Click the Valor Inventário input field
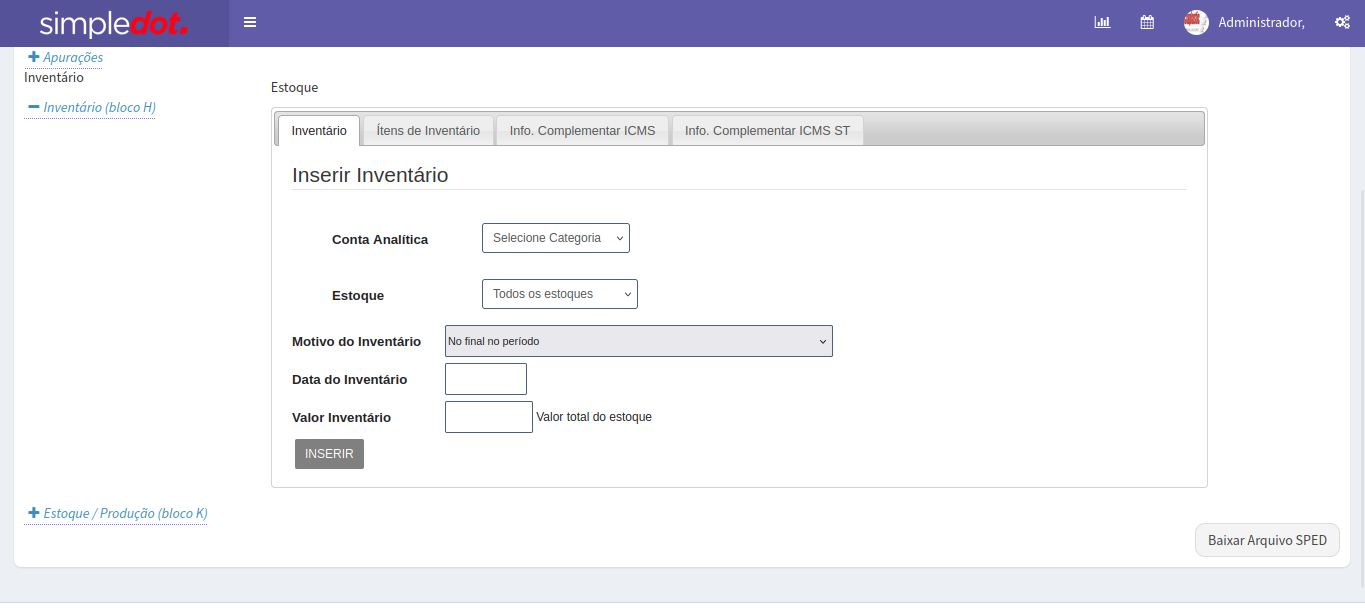1365x613 pixels. pyautogui.click(x=488, y=417)
